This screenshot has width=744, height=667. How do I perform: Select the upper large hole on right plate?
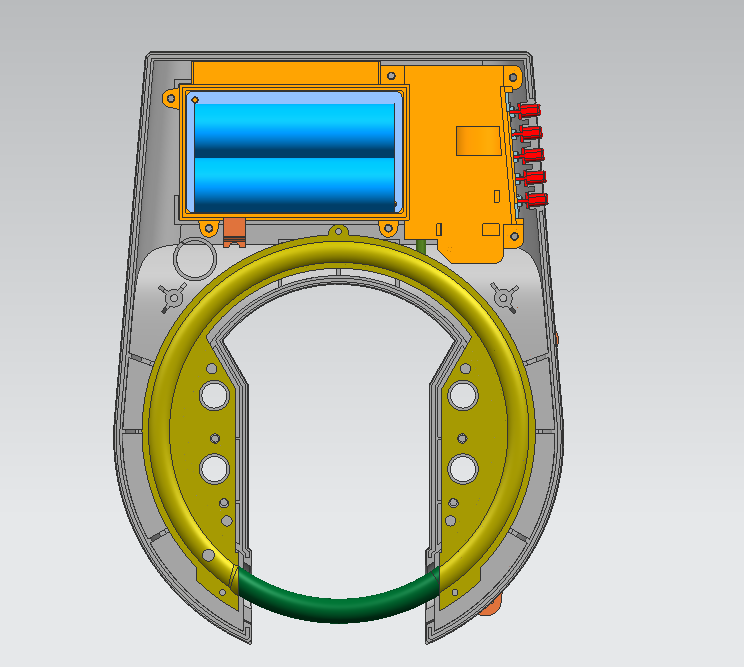pyautogui.click(x=462, y=395)
